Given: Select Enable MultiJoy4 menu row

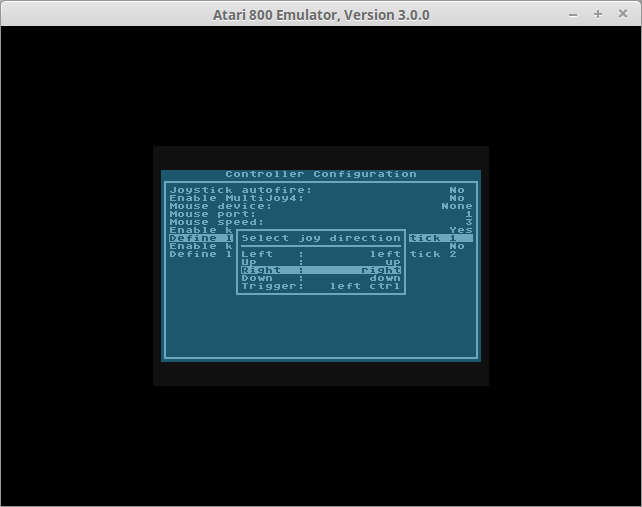Looking at the screenshot, I should click(321, 198).
